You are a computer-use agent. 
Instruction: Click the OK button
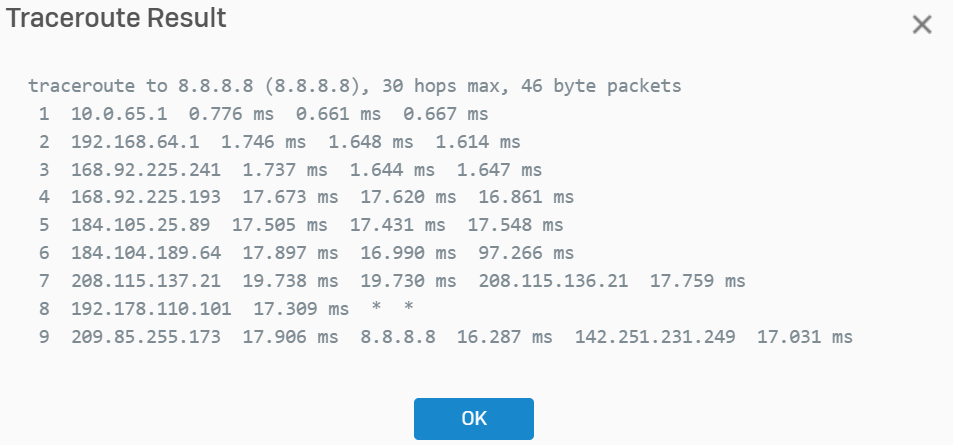point(474,419)
